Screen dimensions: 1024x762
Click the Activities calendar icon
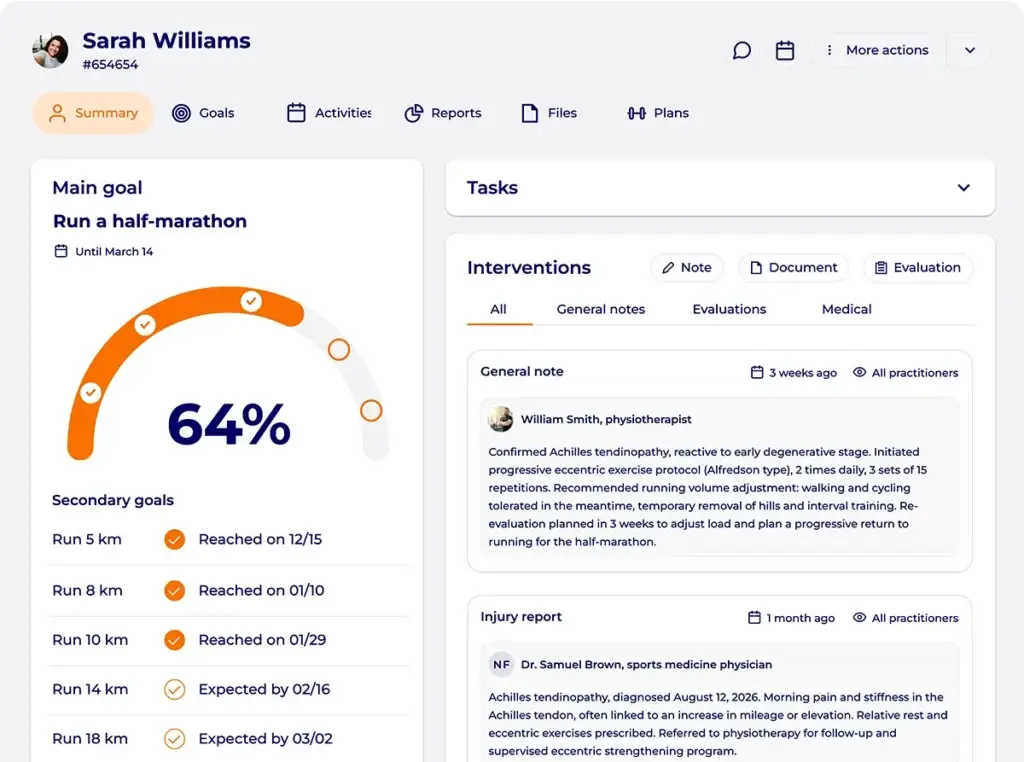296,113
